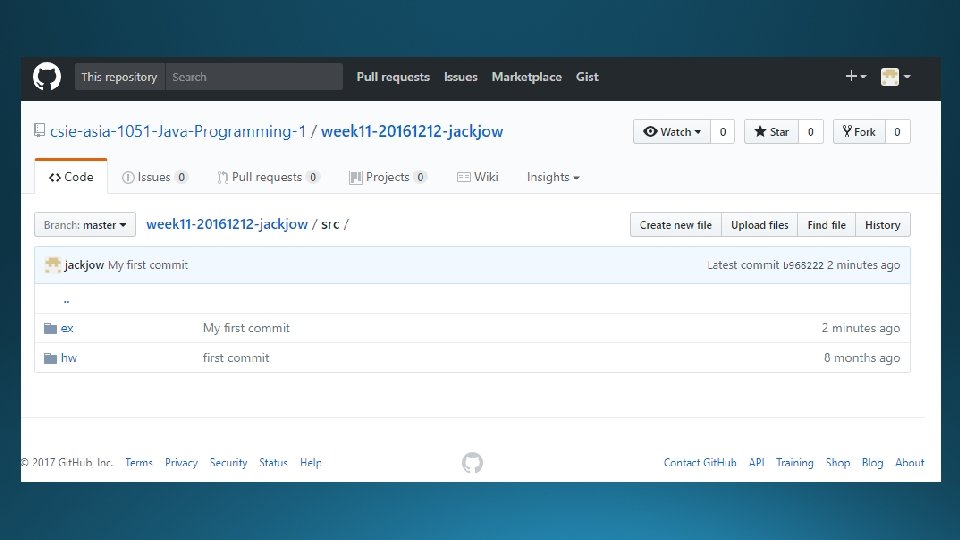The height and width of the screenshot is (540, 960).
Task: Open Issues in top navigation
Action: pyautogui.click(x=460, y=77)
